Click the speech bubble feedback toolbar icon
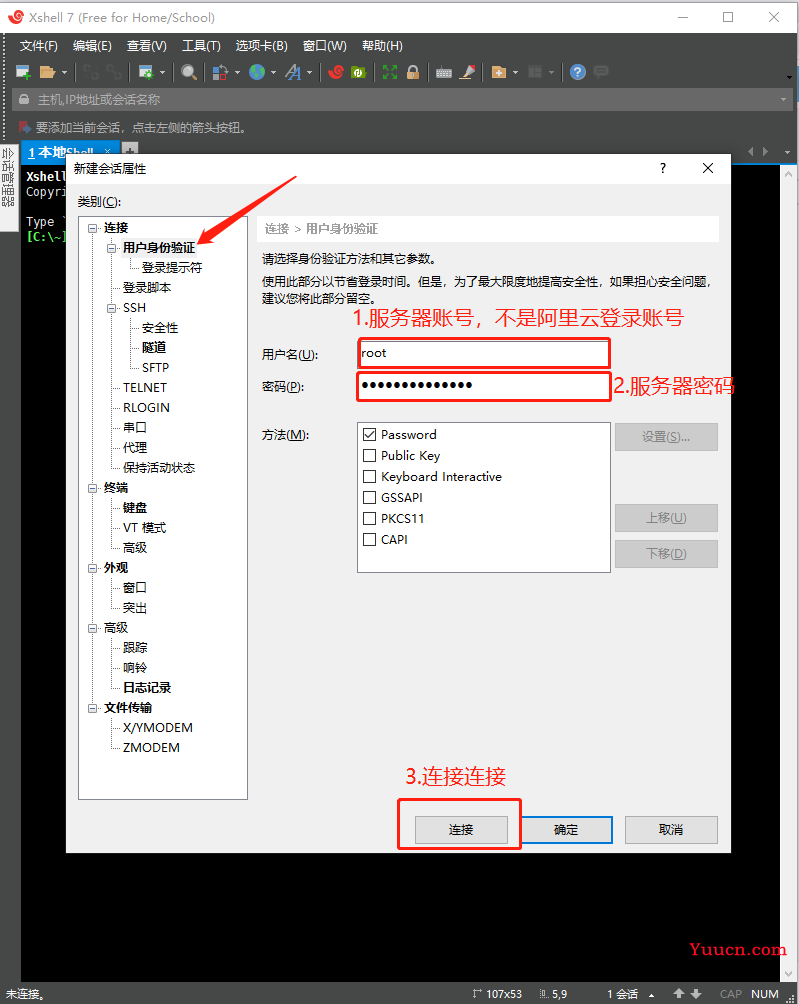Image resolution: width=799 pixels, height=1004 pixels. 601,72
